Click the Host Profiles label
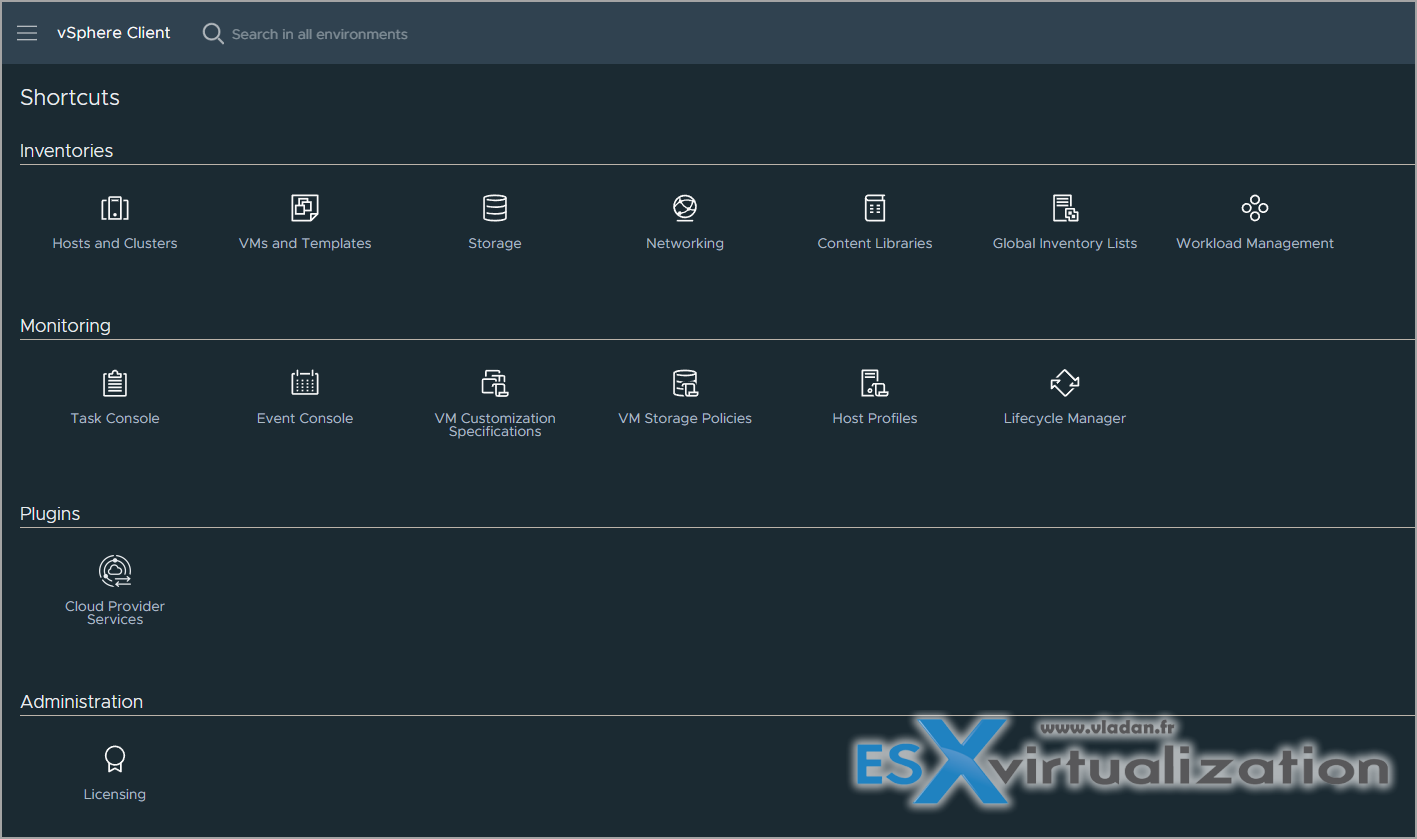Viewport: 1417px width, 839px height. point(875,418)
